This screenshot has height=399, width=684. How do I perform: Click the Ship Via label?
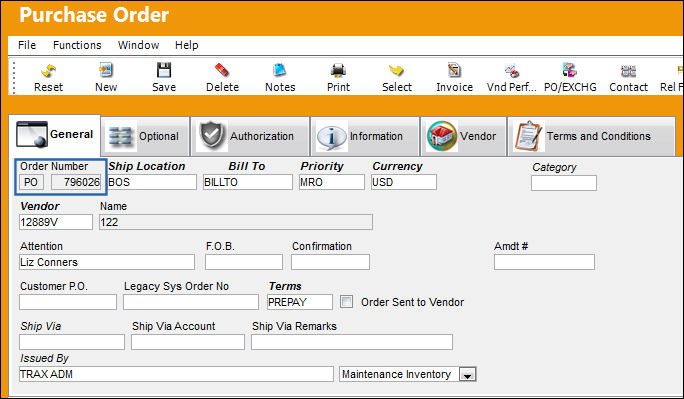(x=41, y=326)
